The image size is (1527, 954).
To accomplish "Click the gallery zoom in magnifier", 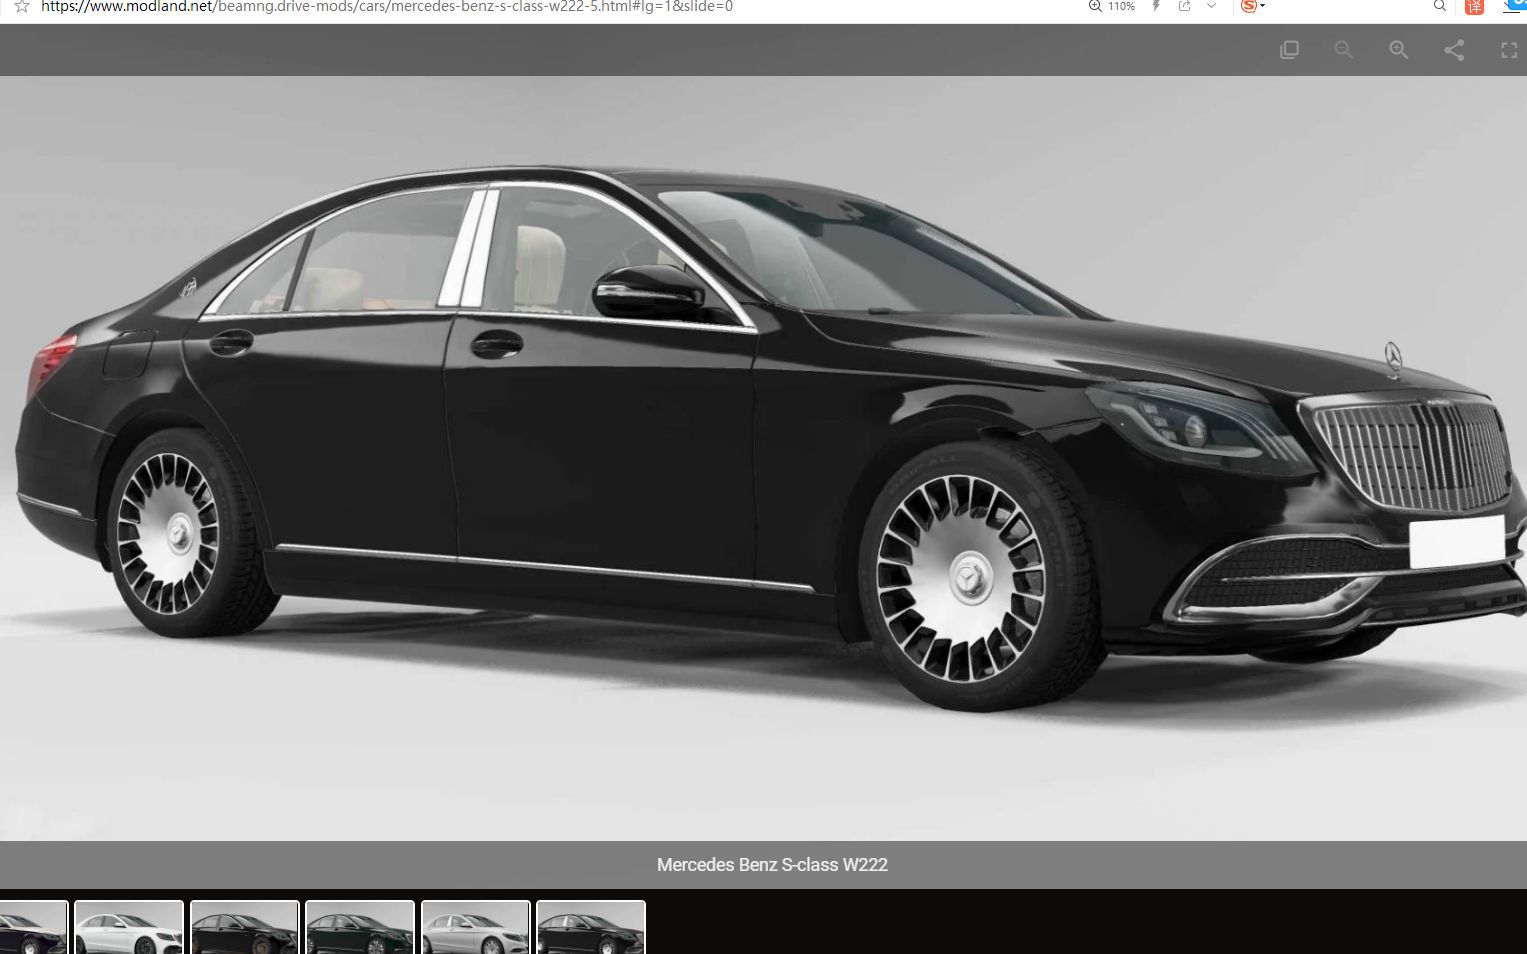I will [1399, 50].
